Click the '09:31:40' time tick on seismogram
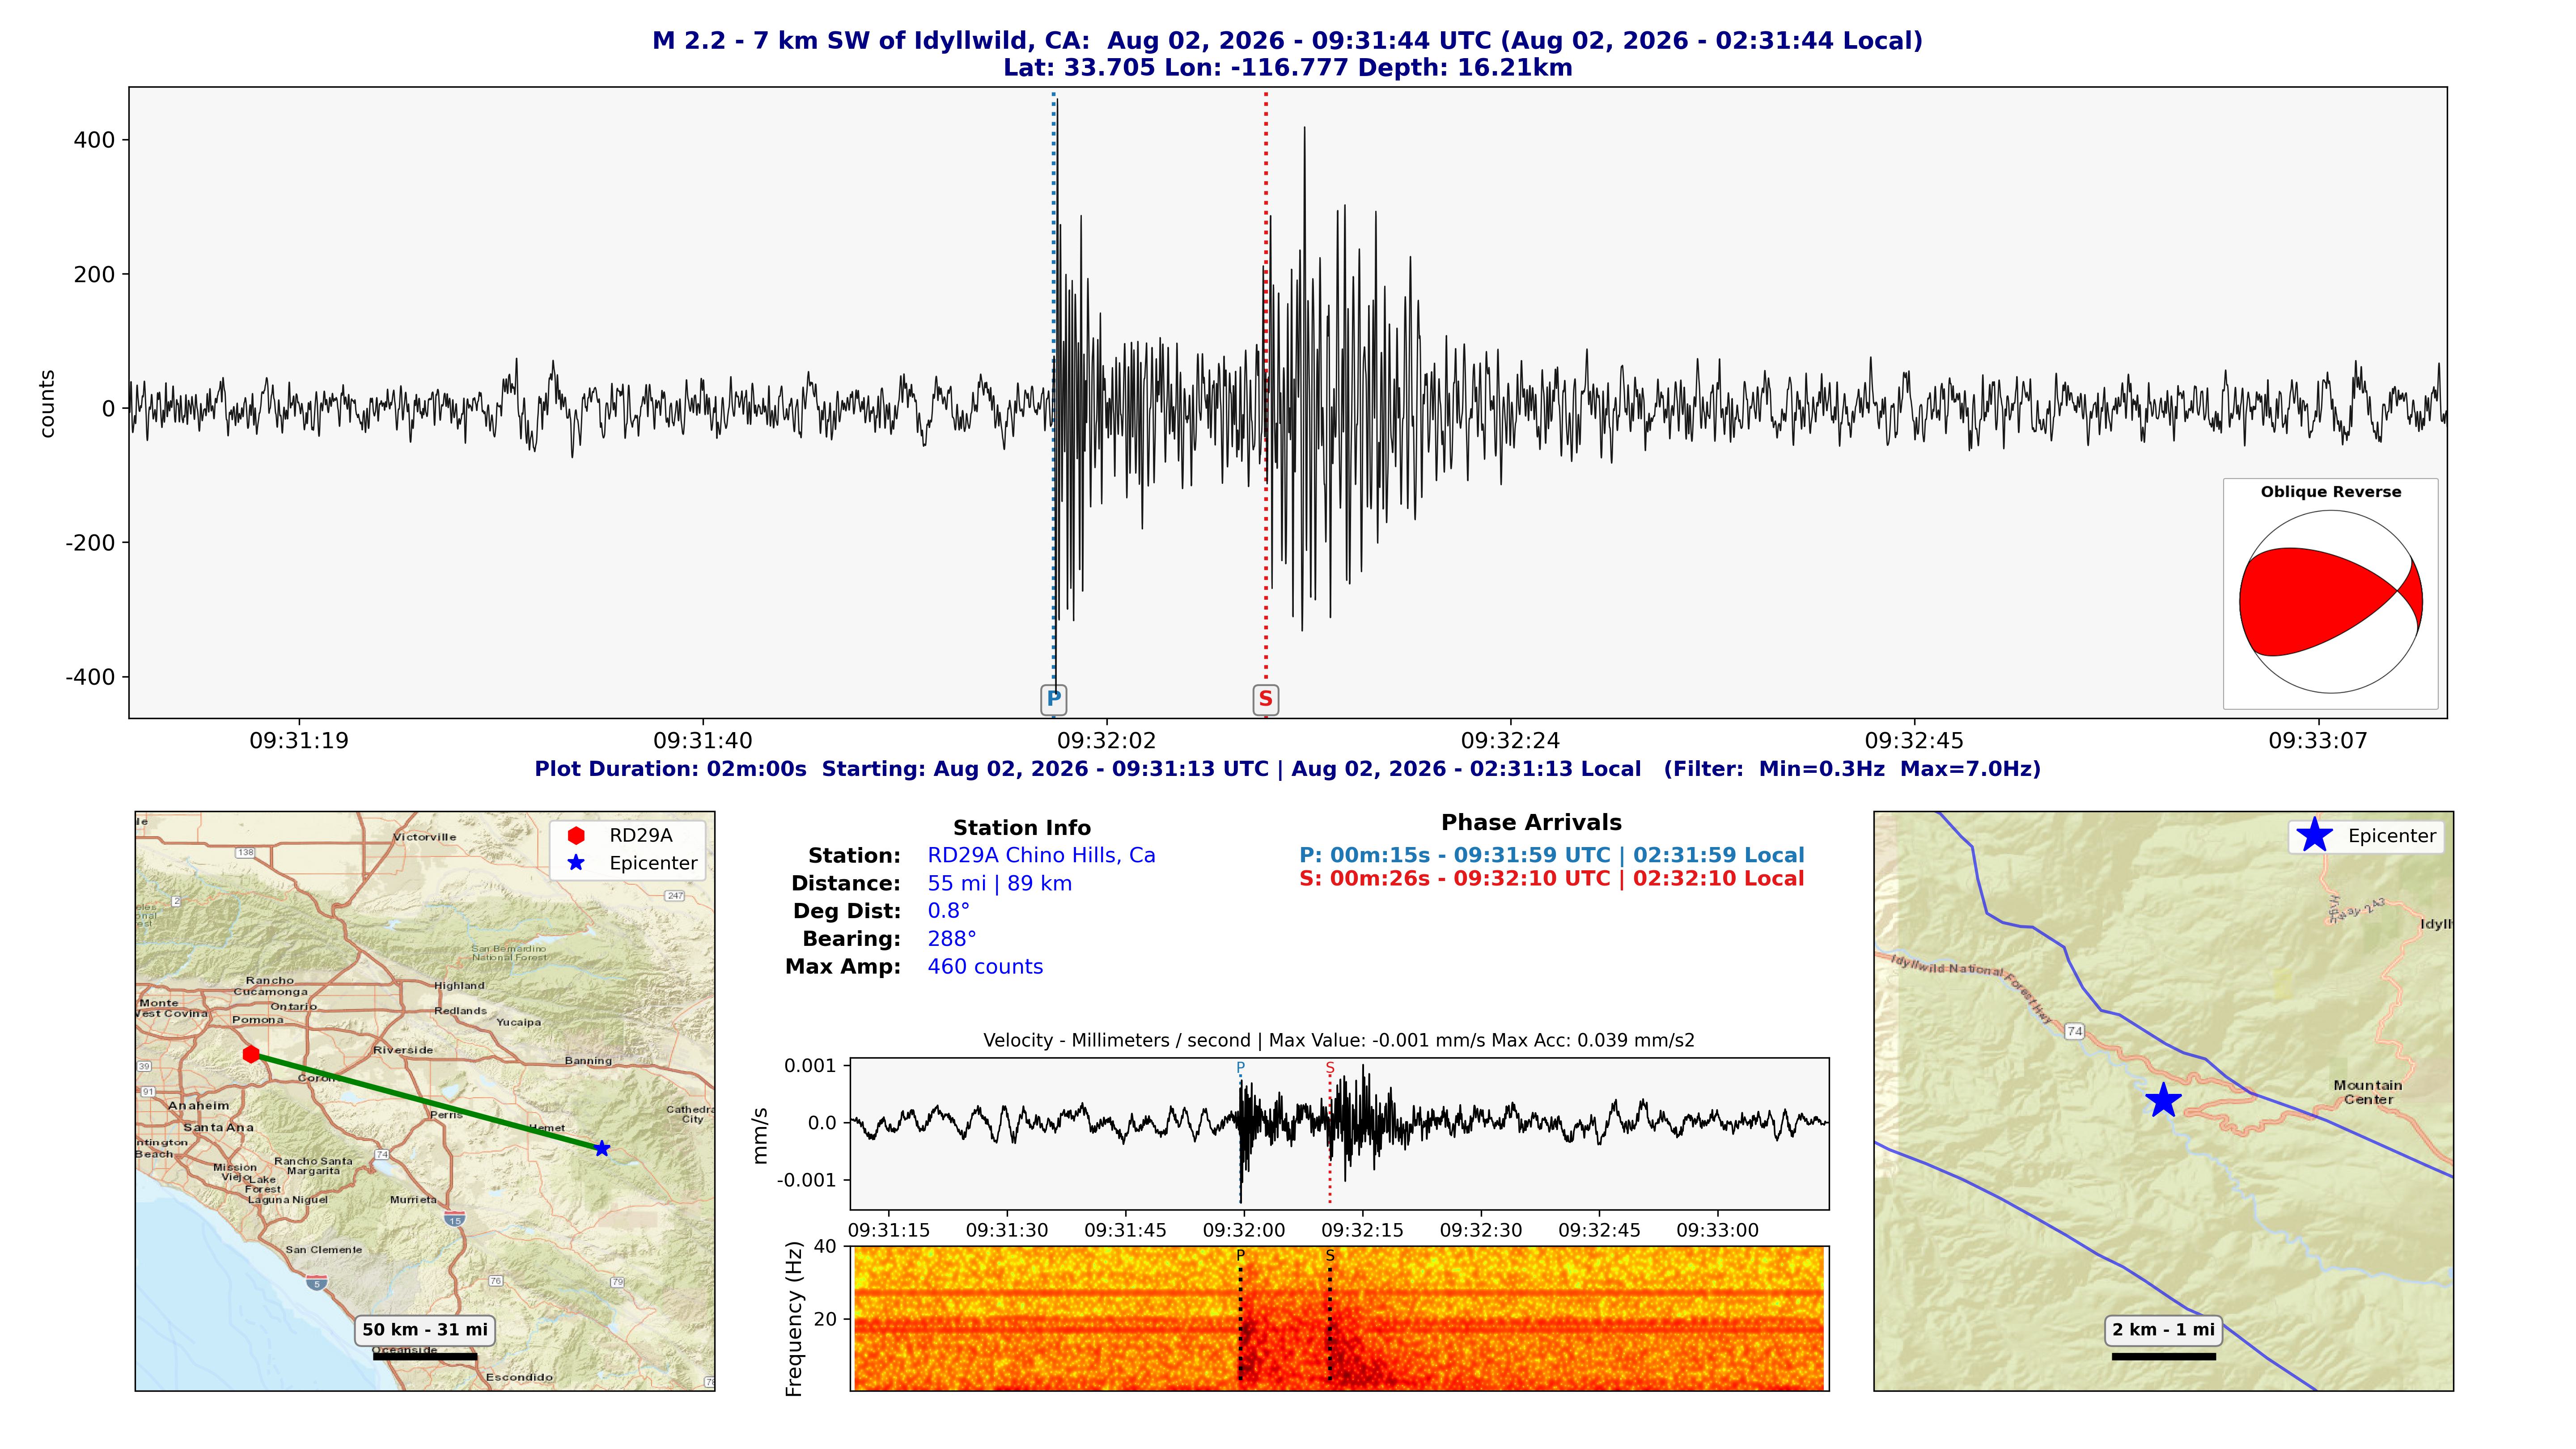The image size is (2576, 1449). [x=703, y=741]
